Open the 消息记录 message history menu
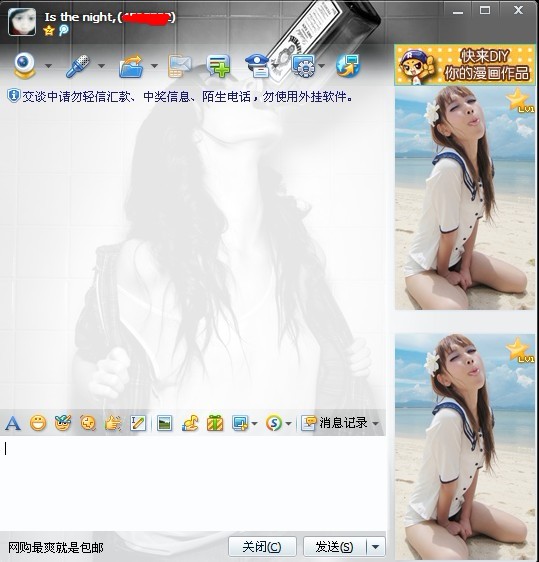The height and width of the screenshot is (562, 539). [x=339, y=423]
